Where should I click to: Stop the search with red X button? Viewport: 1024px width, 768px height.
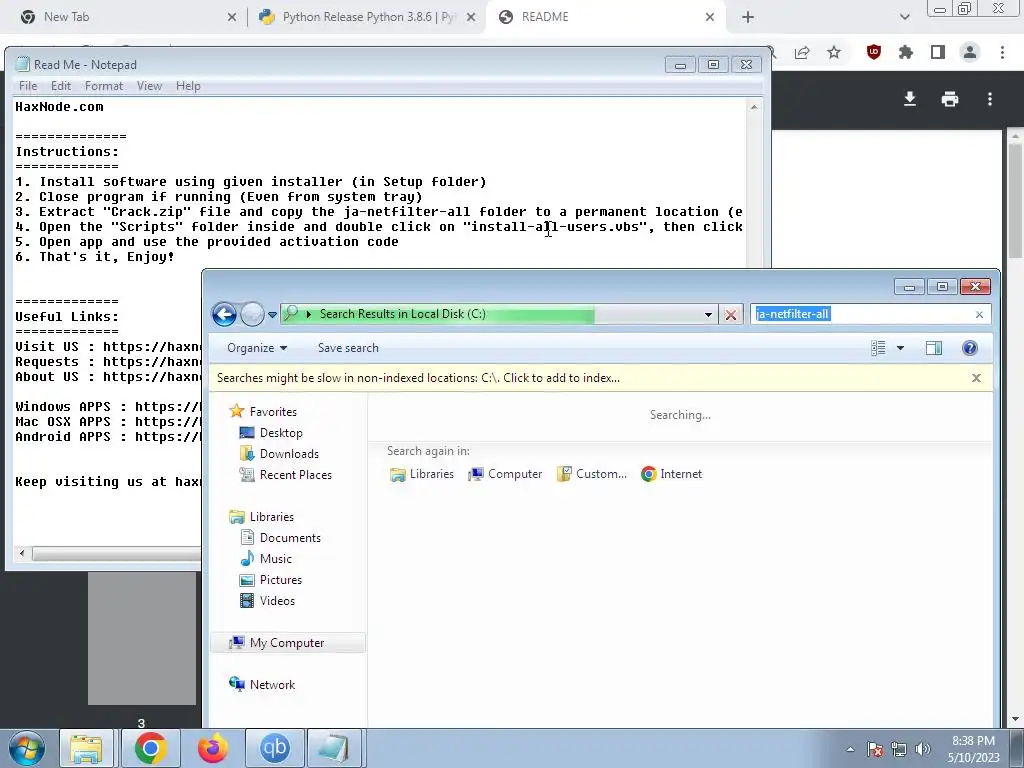pyautogui.click(x=731, y=315)
